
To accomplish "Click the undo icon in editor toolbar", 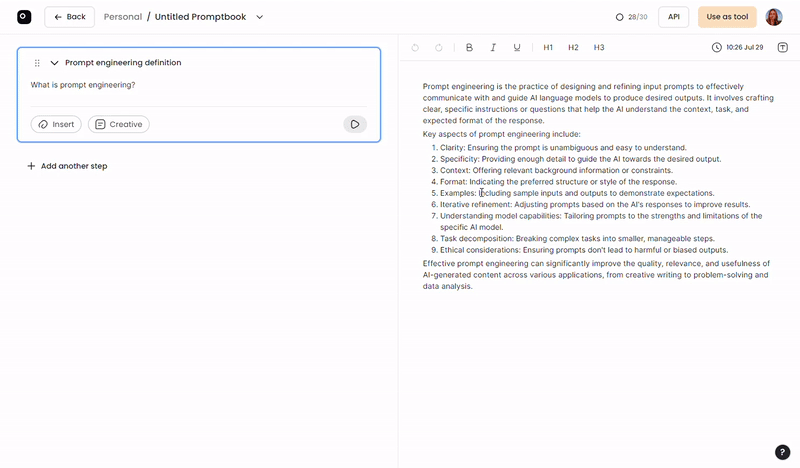I will [x=415, y=47].
